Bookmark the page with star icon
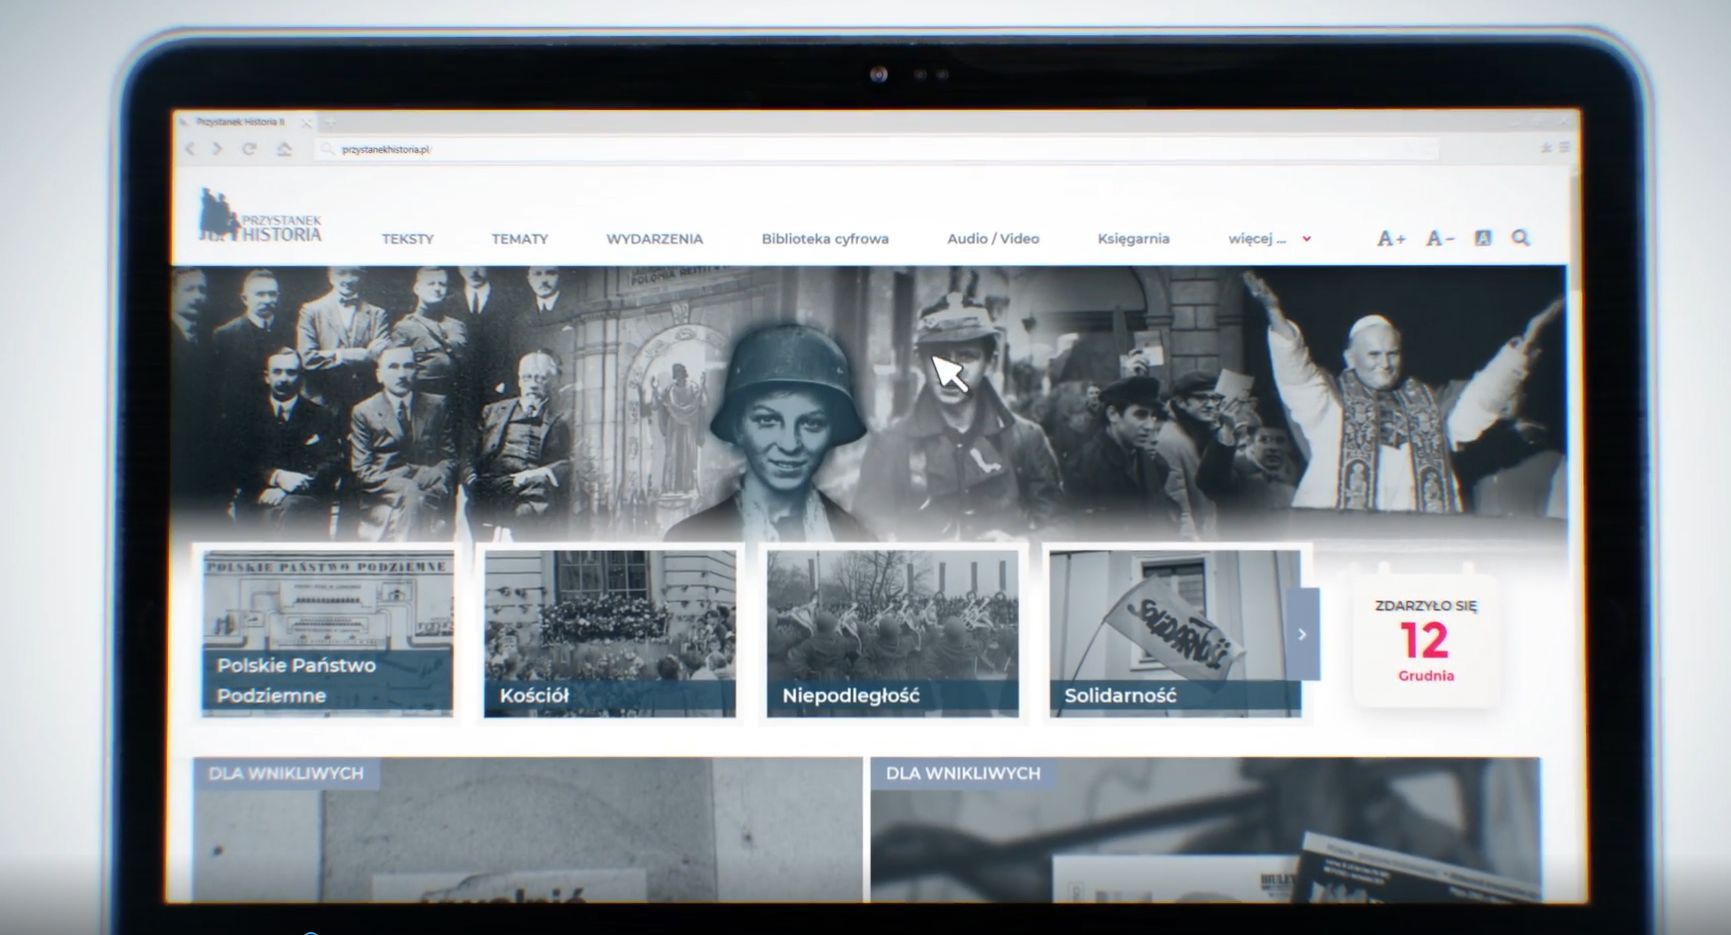 click(x=1546, y=148)
